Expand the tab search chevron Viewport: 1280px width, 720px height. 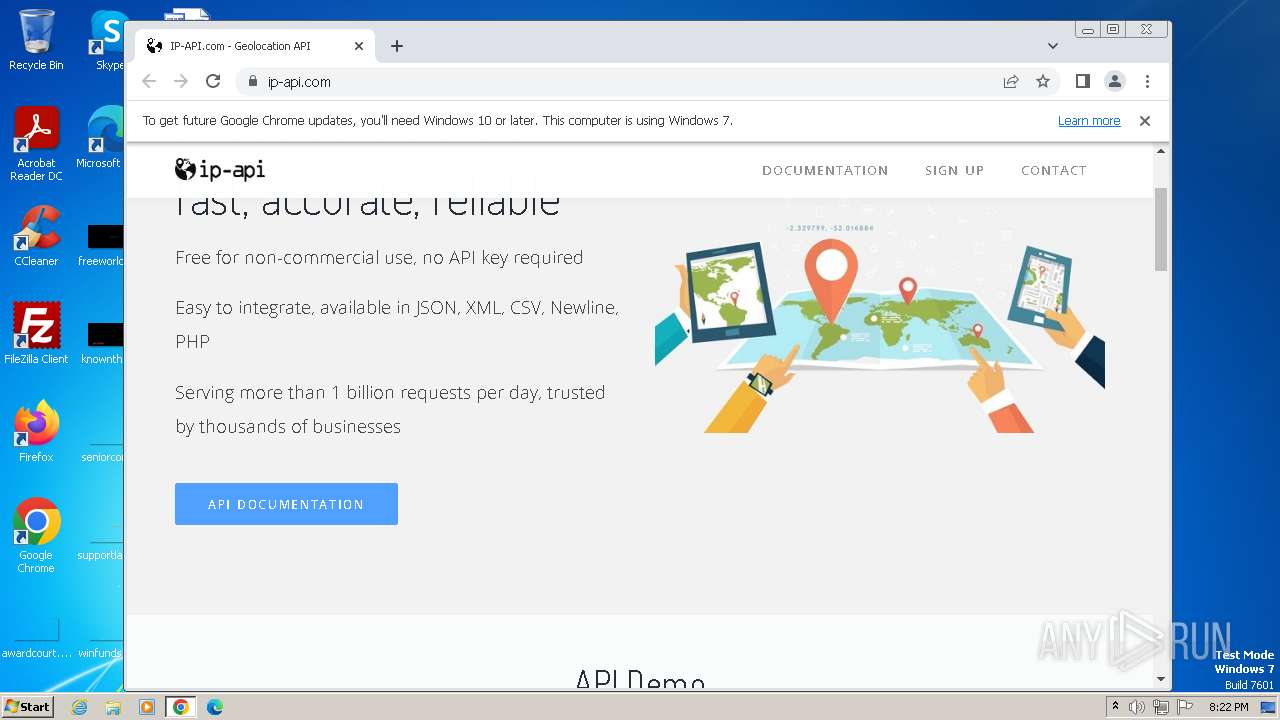[1052, 46]
